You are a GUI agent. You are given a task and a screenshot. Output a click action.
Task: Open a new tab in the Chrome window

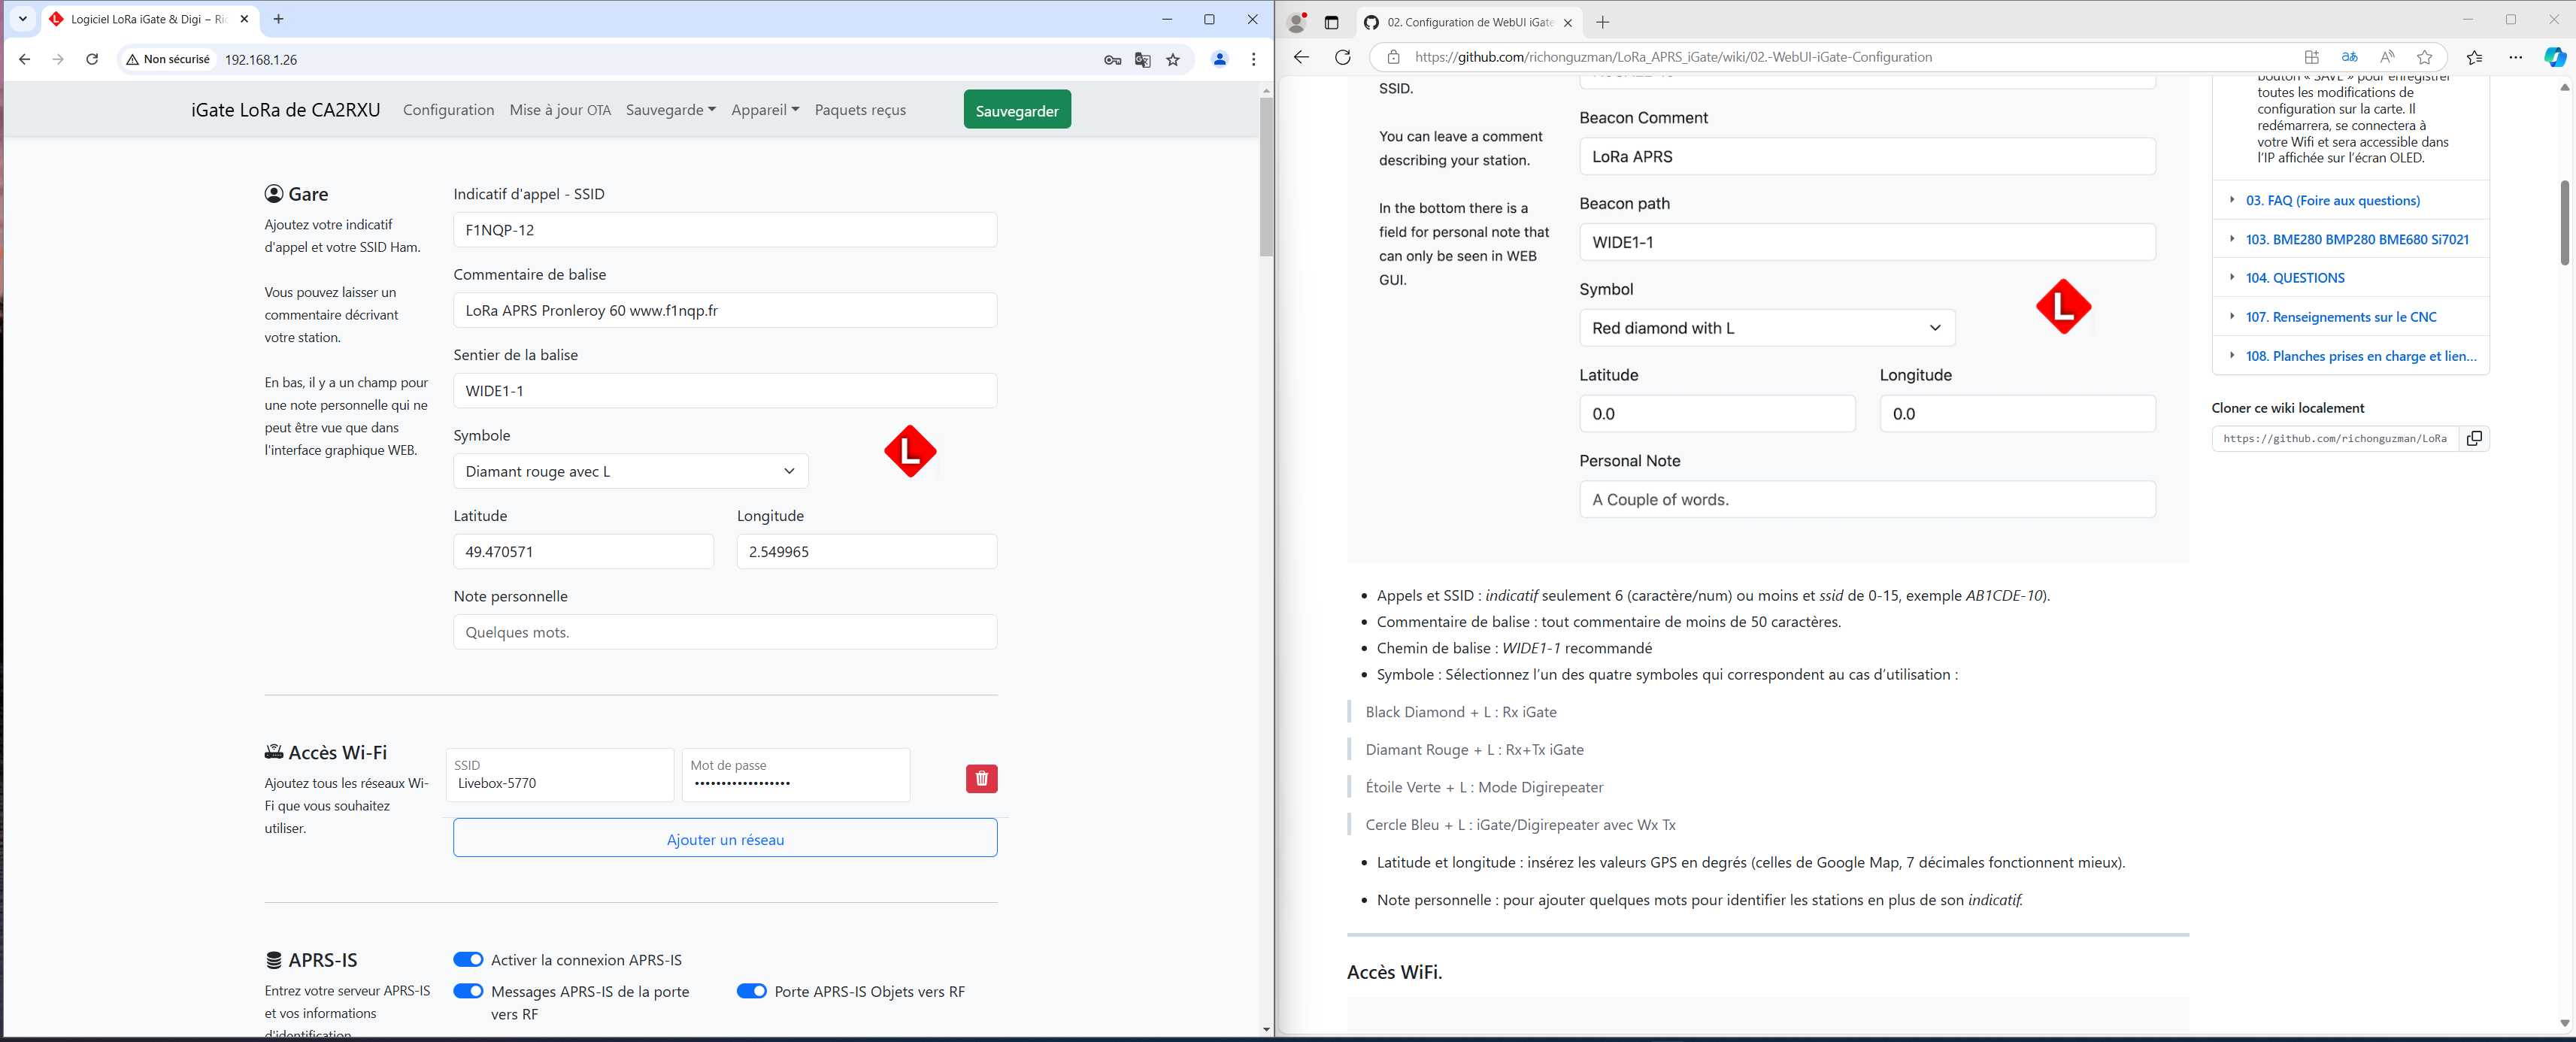279,19
